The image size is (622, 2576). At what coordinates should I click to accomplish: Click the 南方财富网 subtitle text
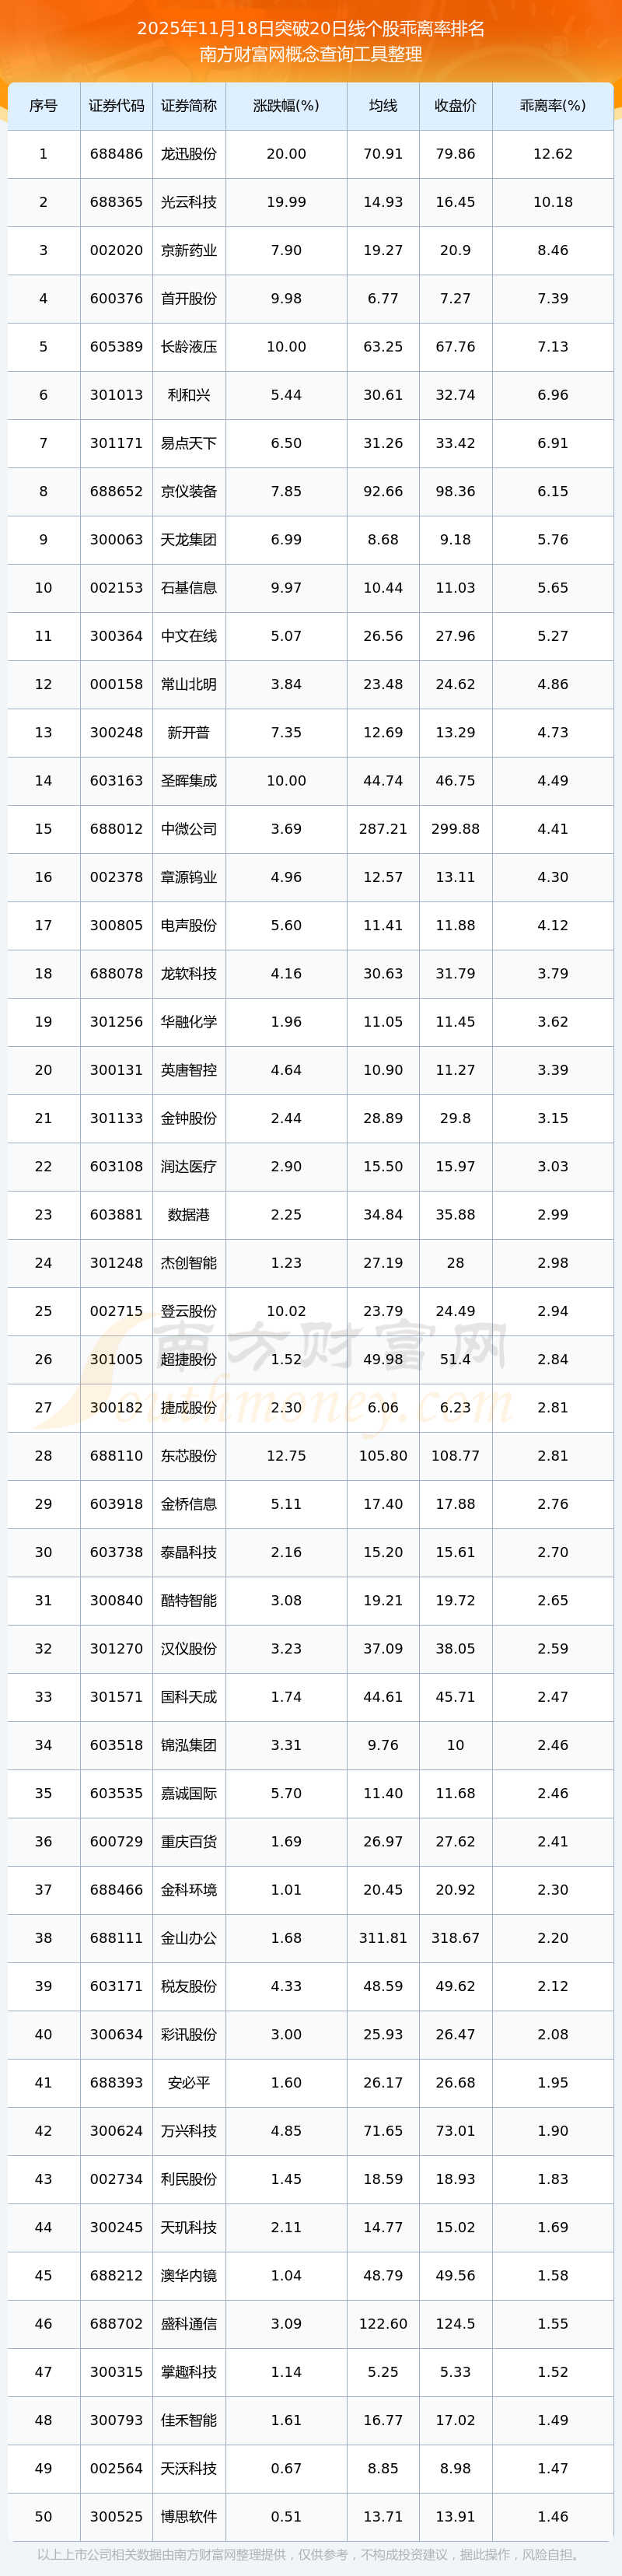(311, 54)
